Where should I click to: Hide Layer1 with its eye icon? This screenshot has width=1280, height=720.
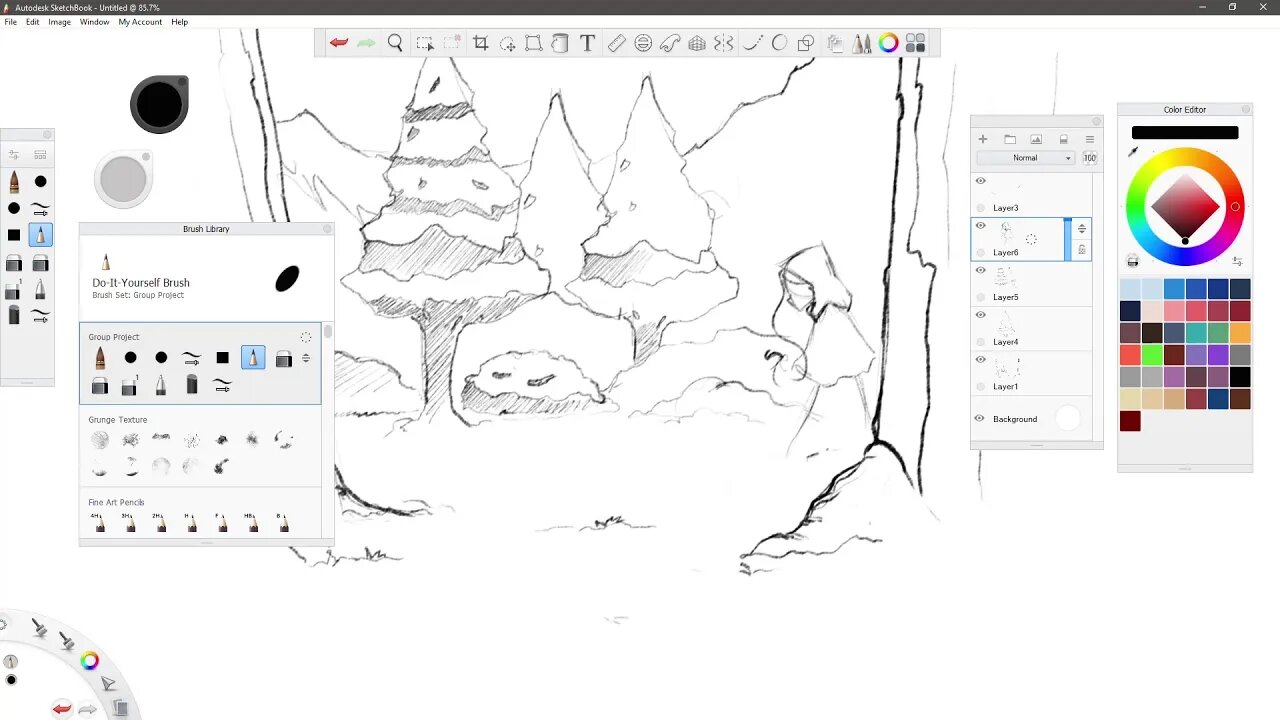pos(980,360)
